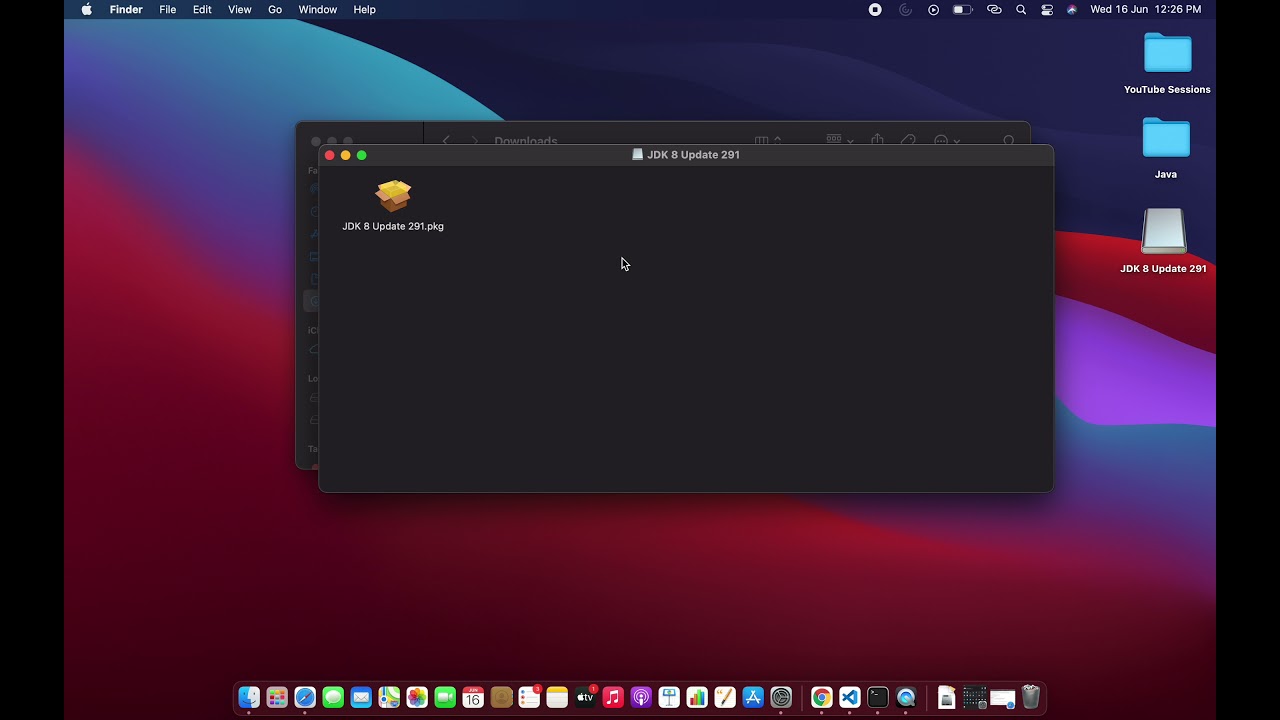Viewport: 1280px width, 720px height.
Task: Open the File menu
Action: [168, 9]
